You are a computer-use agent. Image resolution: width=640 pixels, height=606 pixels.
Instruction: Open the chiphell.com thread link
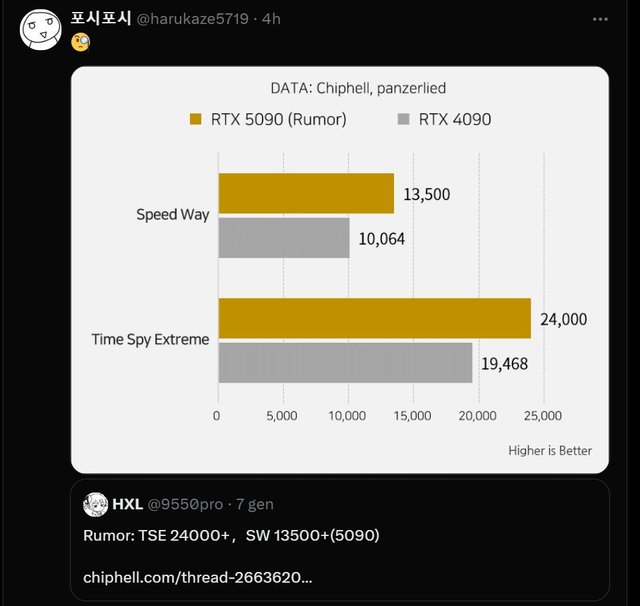[197, 578]
